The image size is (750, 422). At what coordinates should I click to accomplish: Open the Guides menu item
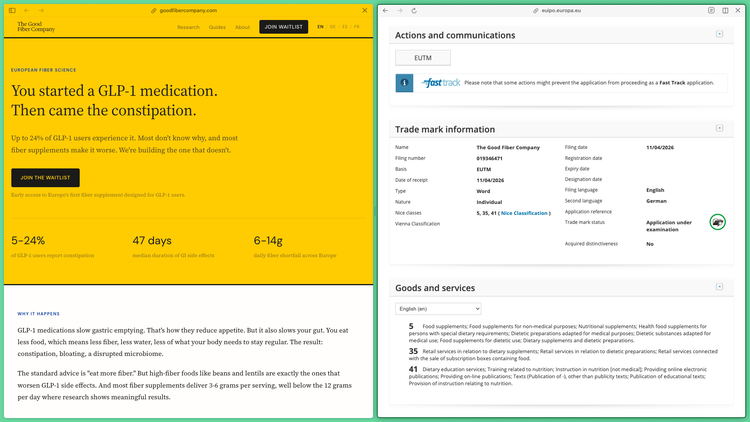click(217, 27)
